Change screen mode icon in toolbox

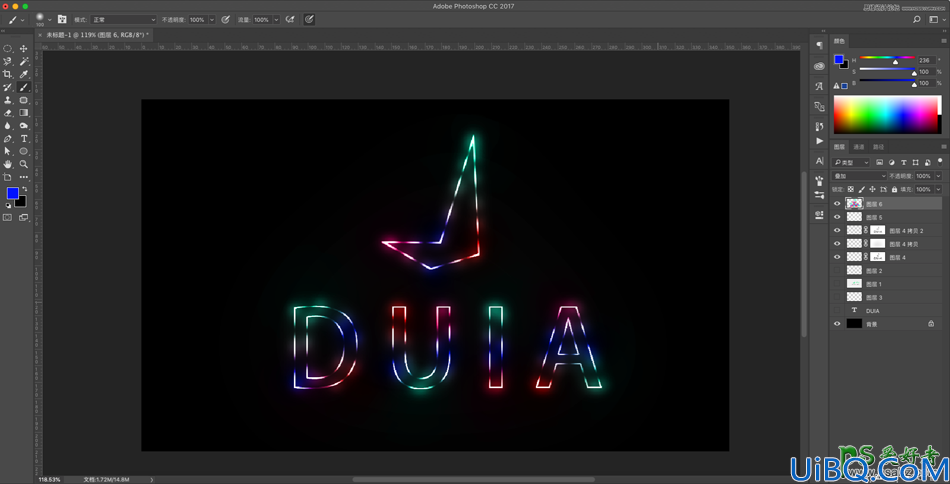click(x=24, y=217)
